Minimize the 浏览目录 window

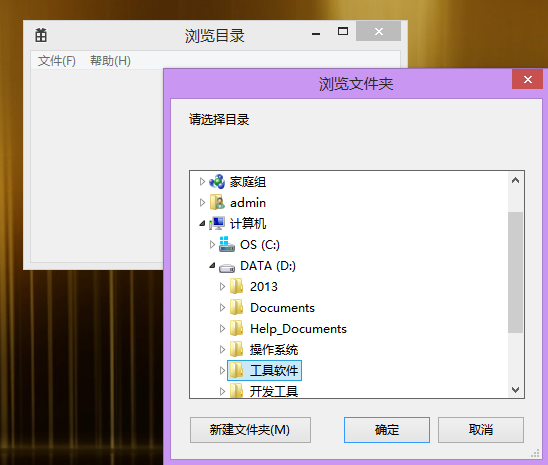316,33
